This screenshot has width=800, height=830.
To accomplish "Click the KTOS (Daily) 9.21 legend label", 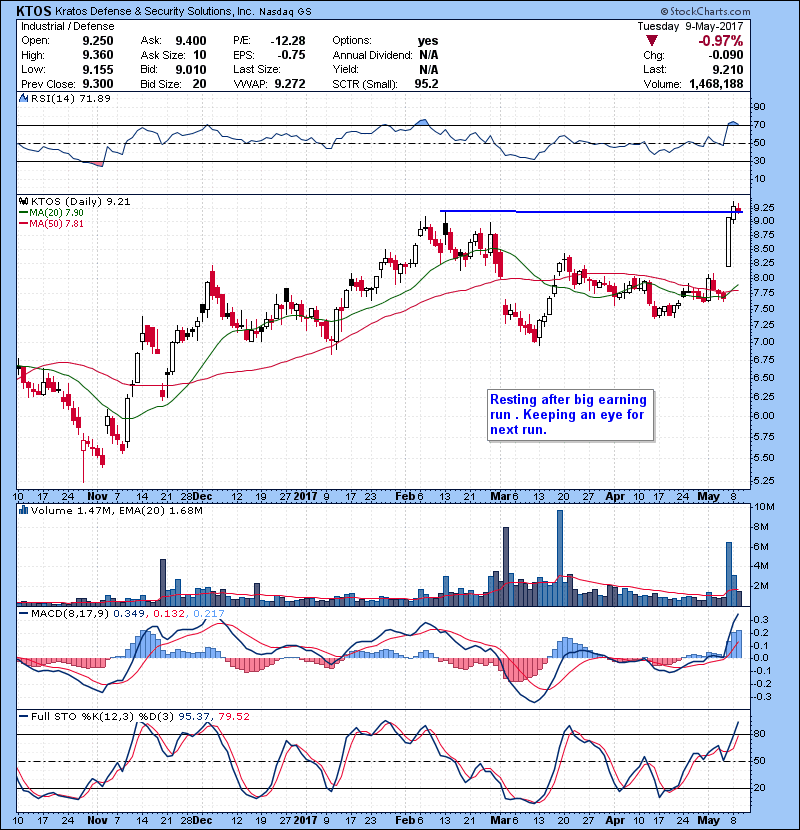I will click(x=80, y=202).
